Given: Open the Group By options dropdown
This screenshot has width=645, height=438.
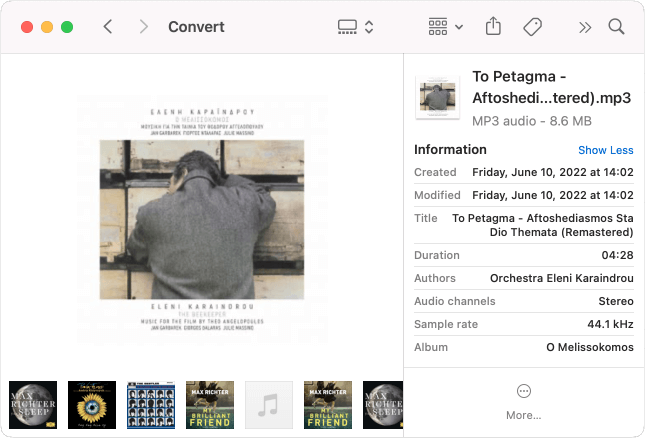Looking at the screenshot, I should 445,27.
